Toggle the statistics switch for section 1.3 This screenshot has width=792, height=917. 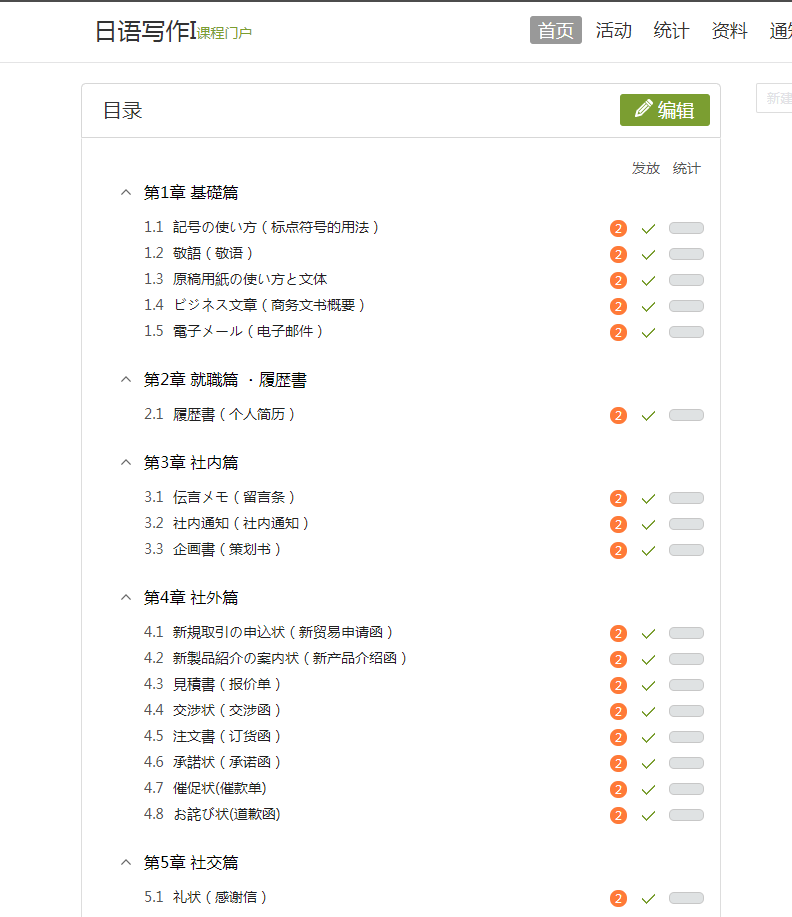(x=686, y=280)
